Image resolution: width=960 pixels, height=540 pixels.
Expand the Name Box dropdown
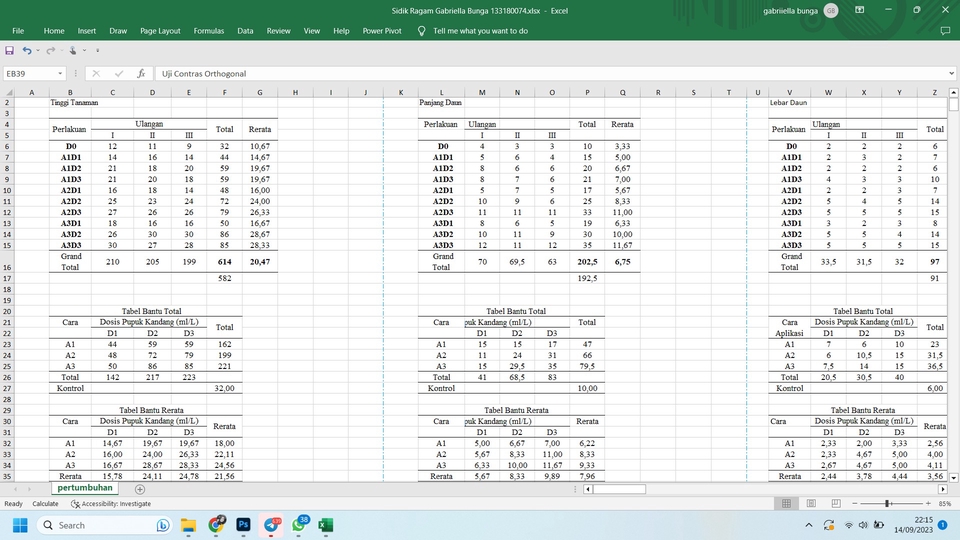[x=60, y=73]
